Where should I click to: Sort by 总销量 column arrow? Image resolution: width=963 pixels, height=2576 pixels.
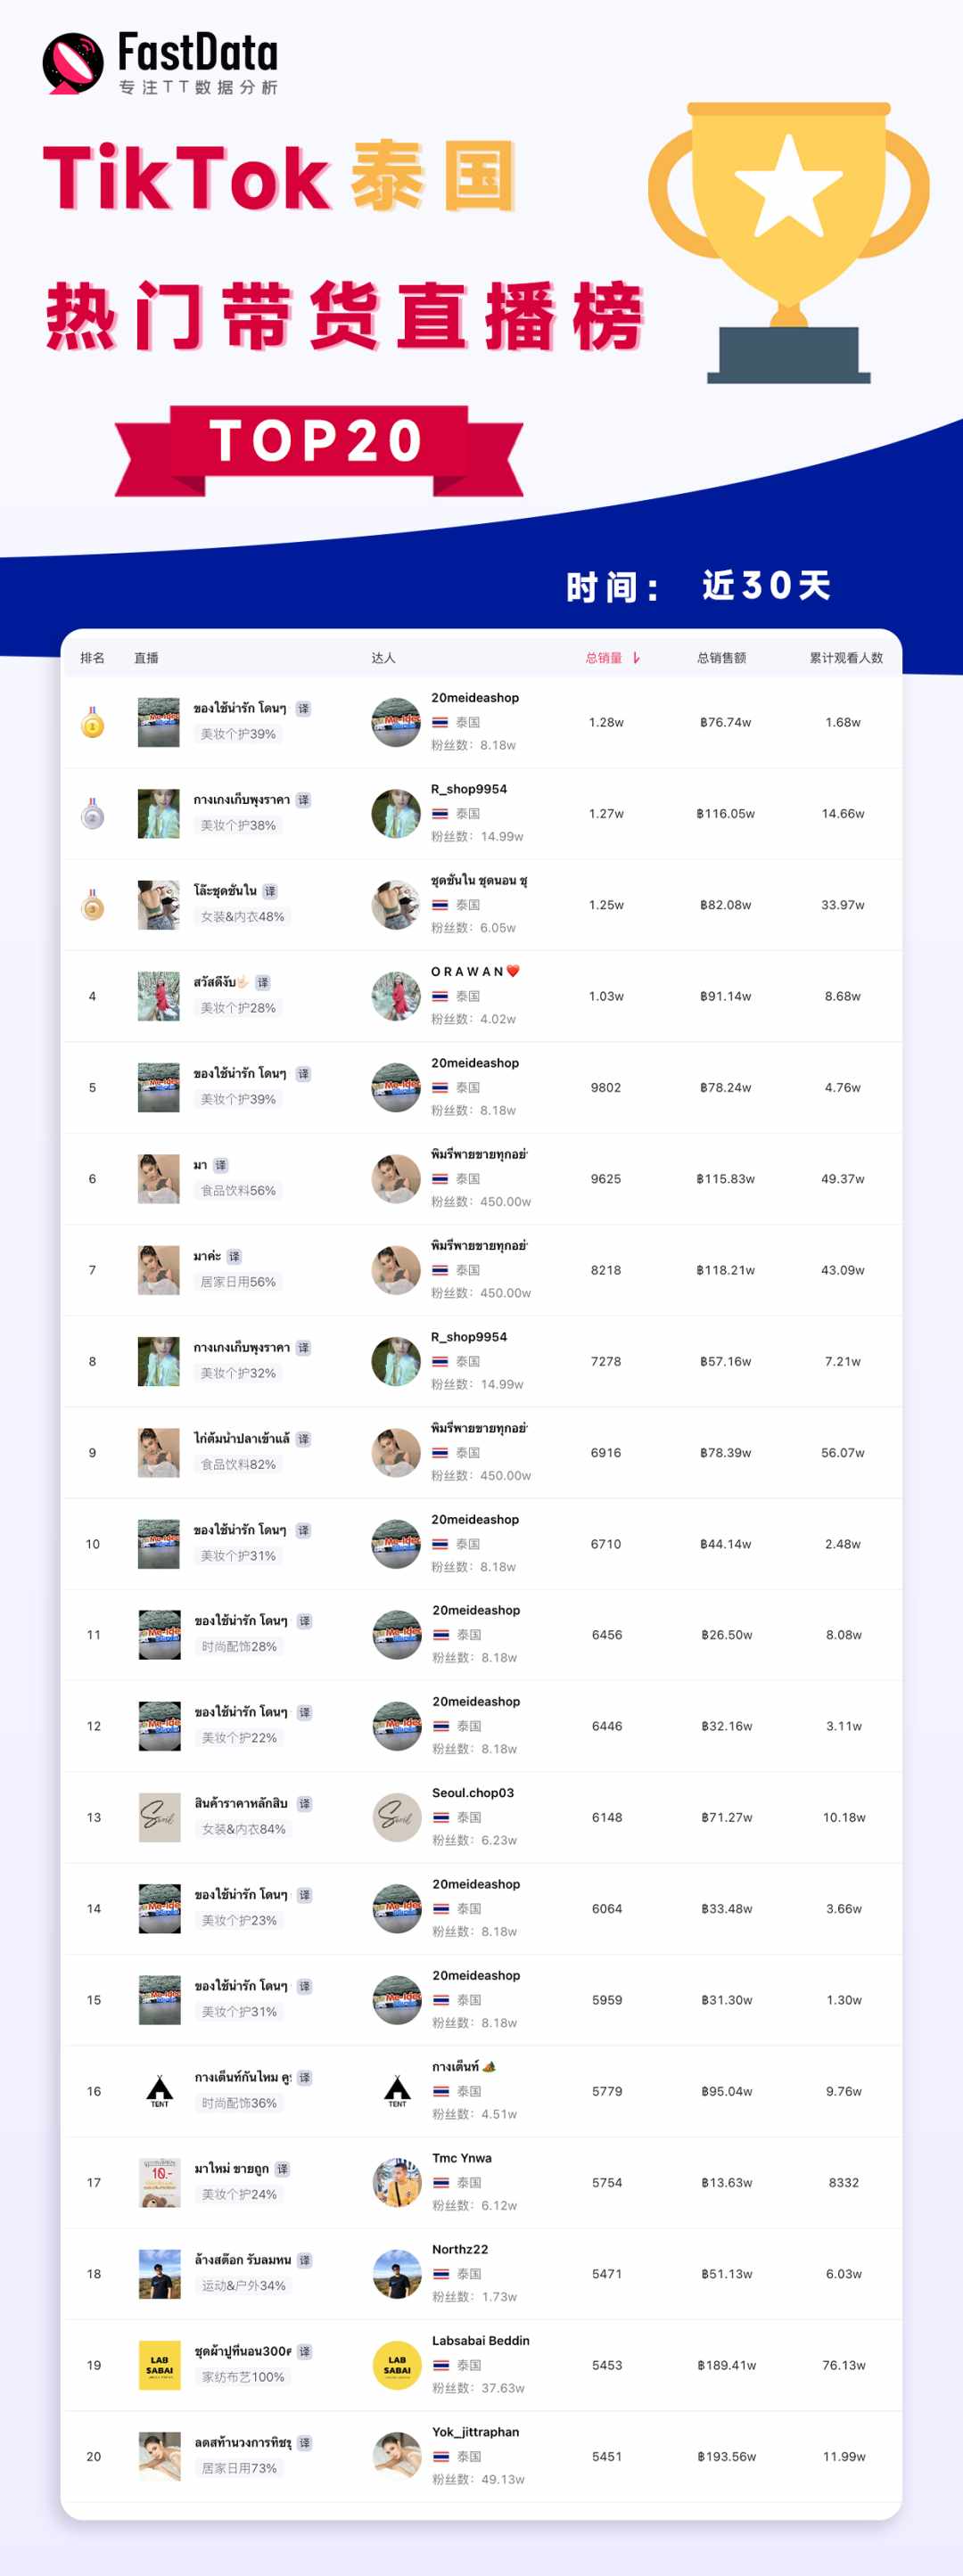pos(636,657)
